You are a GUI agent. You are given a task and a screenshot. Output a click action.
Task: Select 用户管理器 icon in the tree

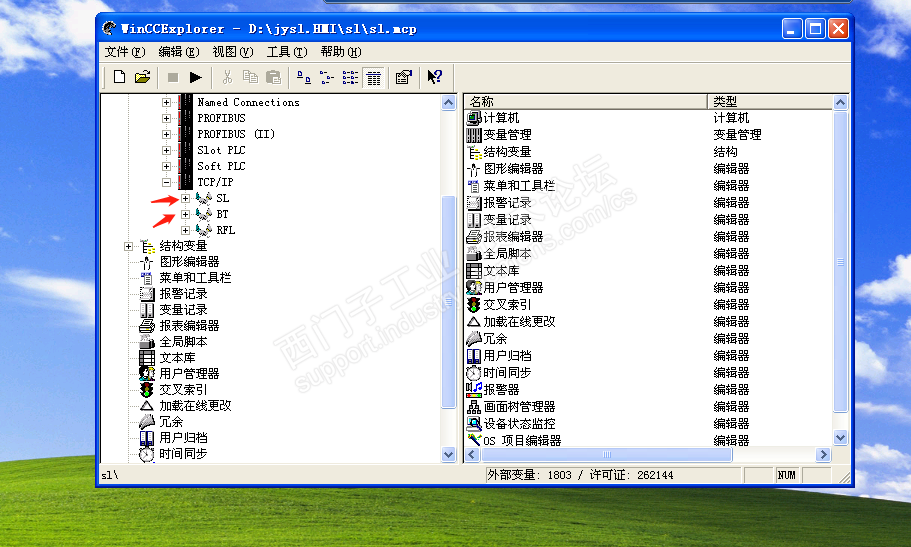147,374
